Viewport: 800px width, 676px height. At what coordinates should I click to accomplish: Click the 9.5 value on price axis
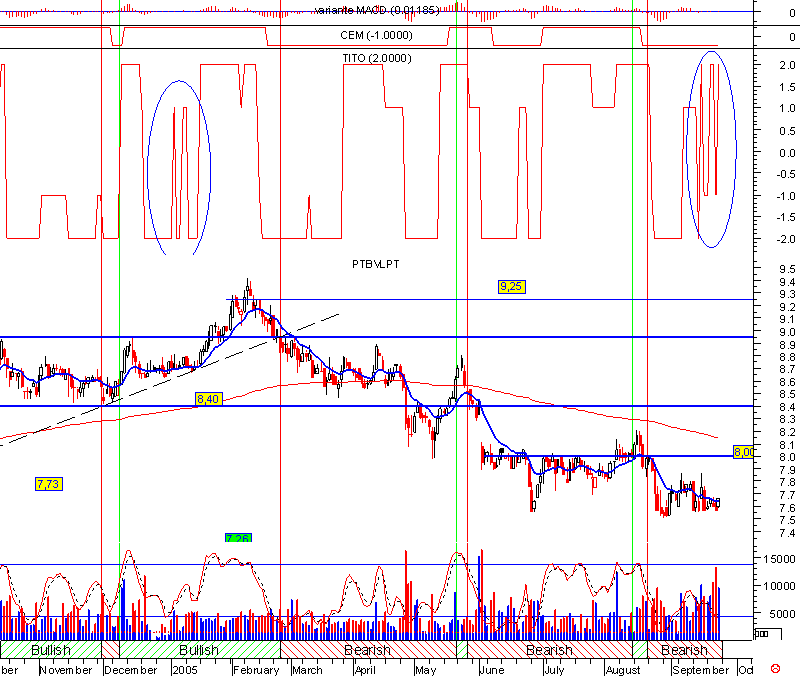pyautogui.click(x=787, y=269)
